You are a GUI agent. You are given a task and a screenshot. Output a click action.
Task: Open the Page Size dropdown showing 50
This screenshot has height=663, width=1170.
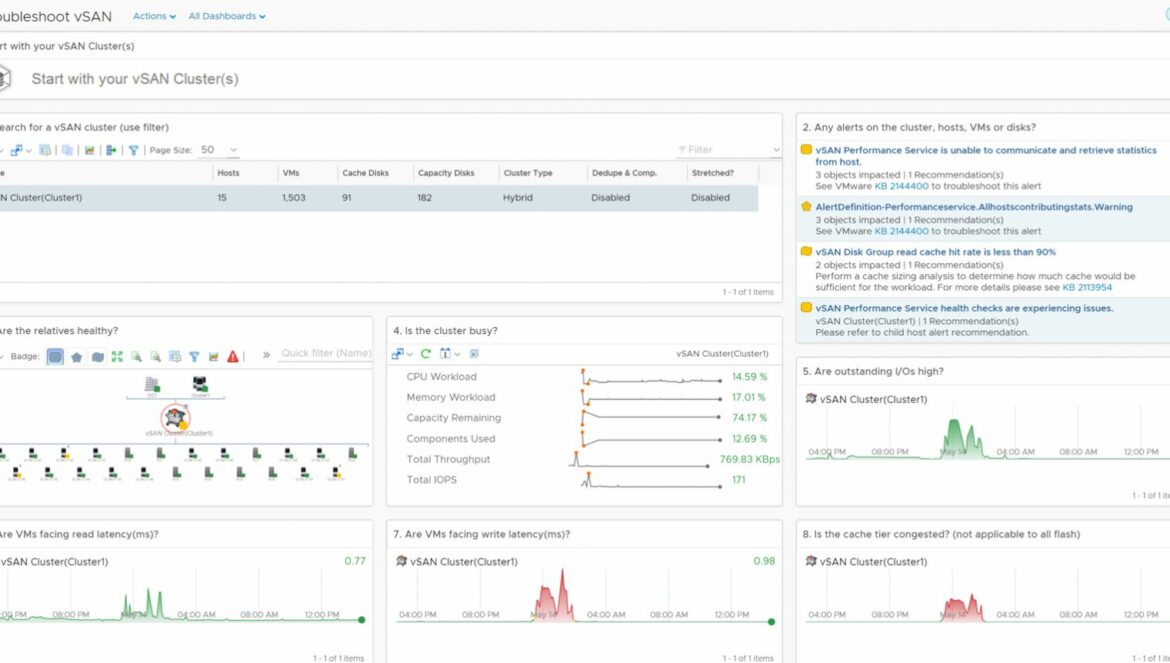tap(218, 150)
